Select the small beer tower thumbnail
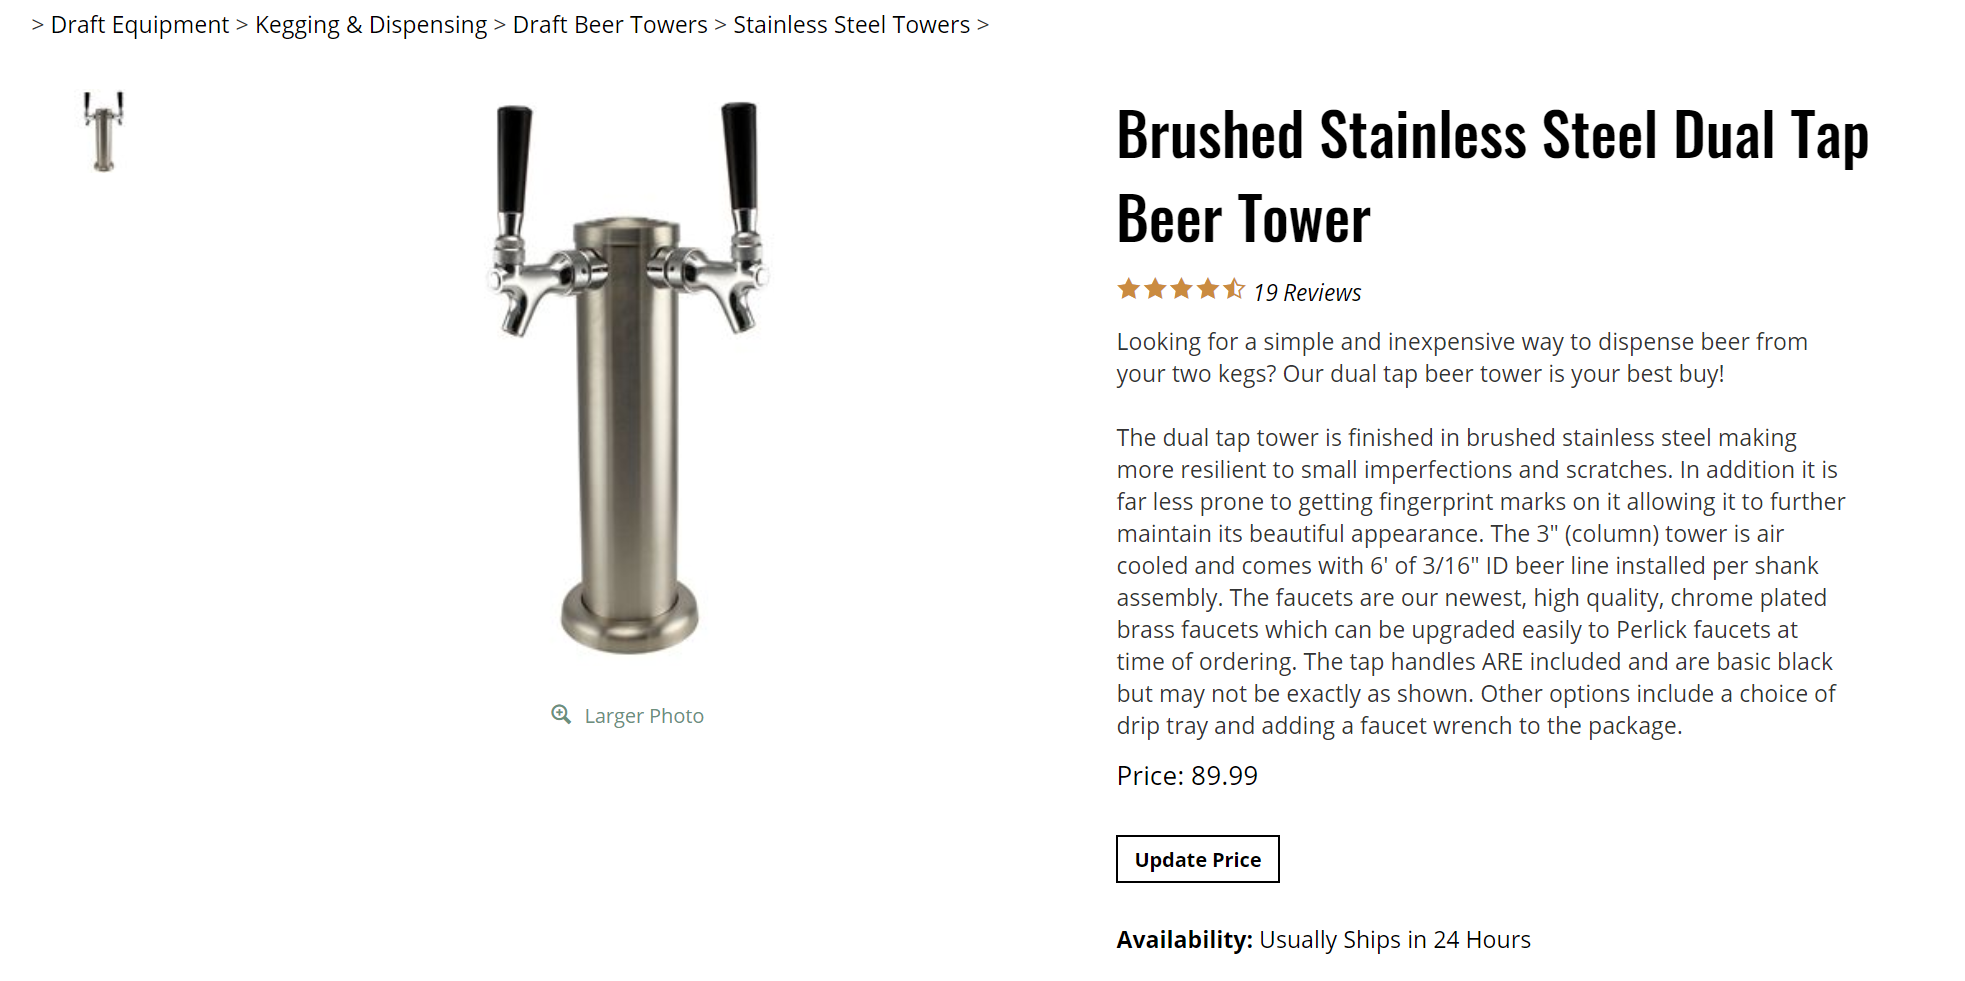1965x981 pixels. [103, 131]
